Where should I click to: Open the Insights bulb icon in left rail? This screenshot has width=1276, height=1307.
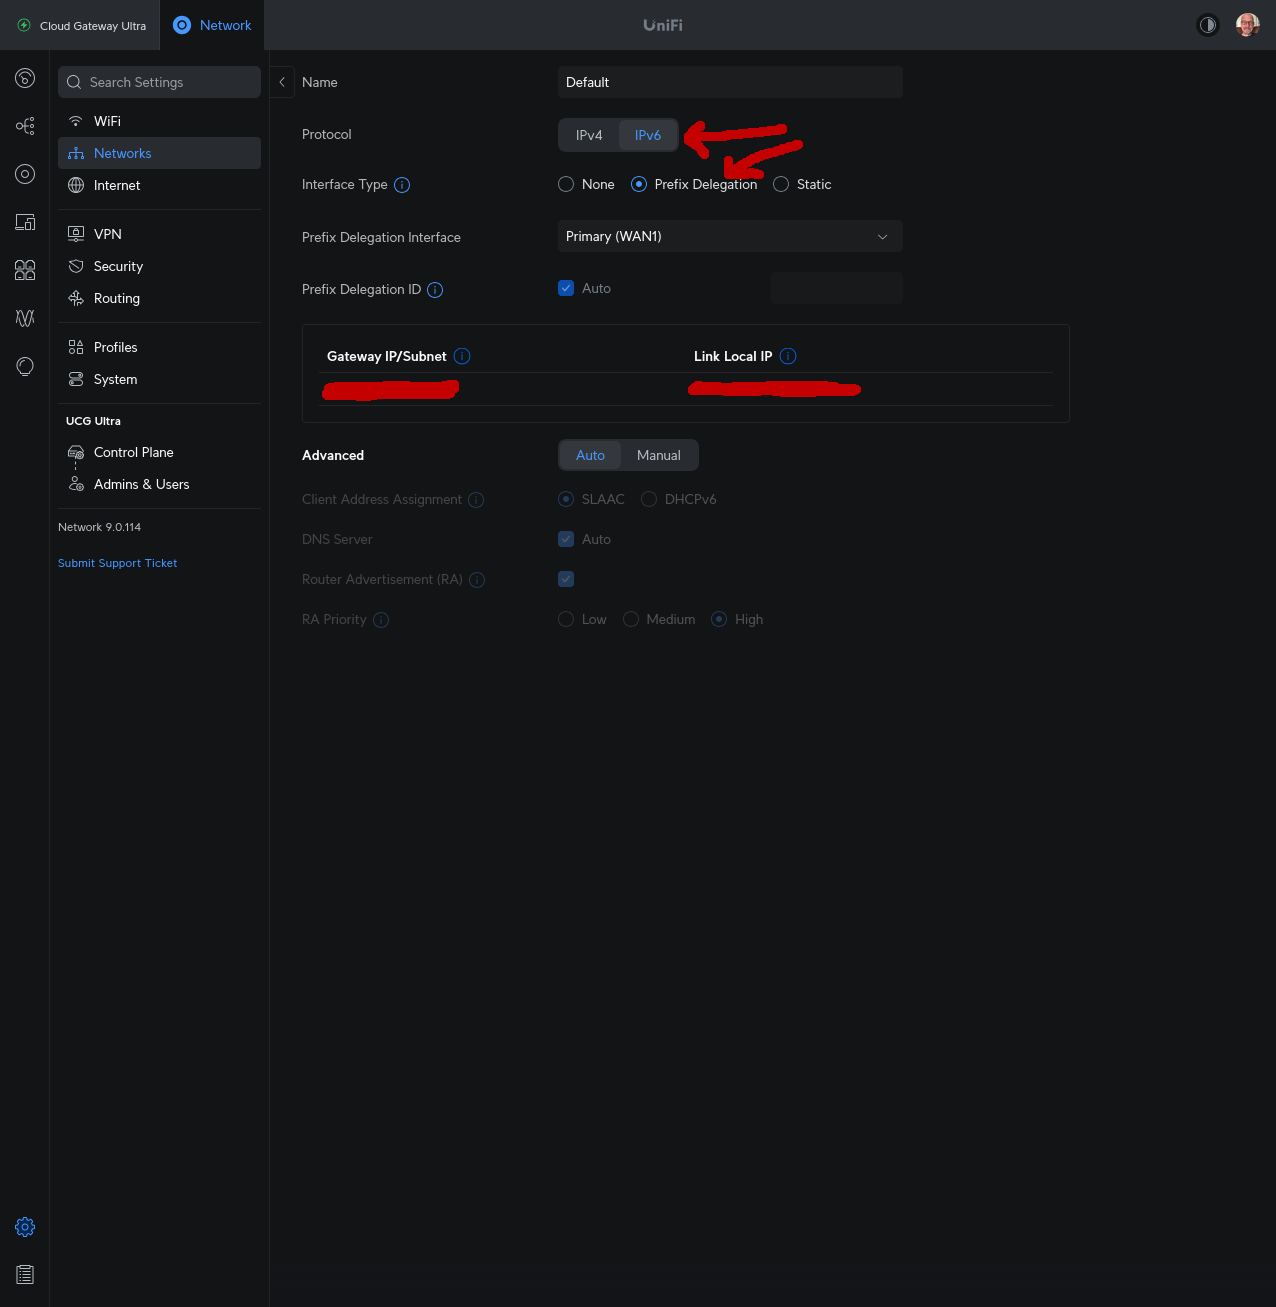(x=25, y=366)
